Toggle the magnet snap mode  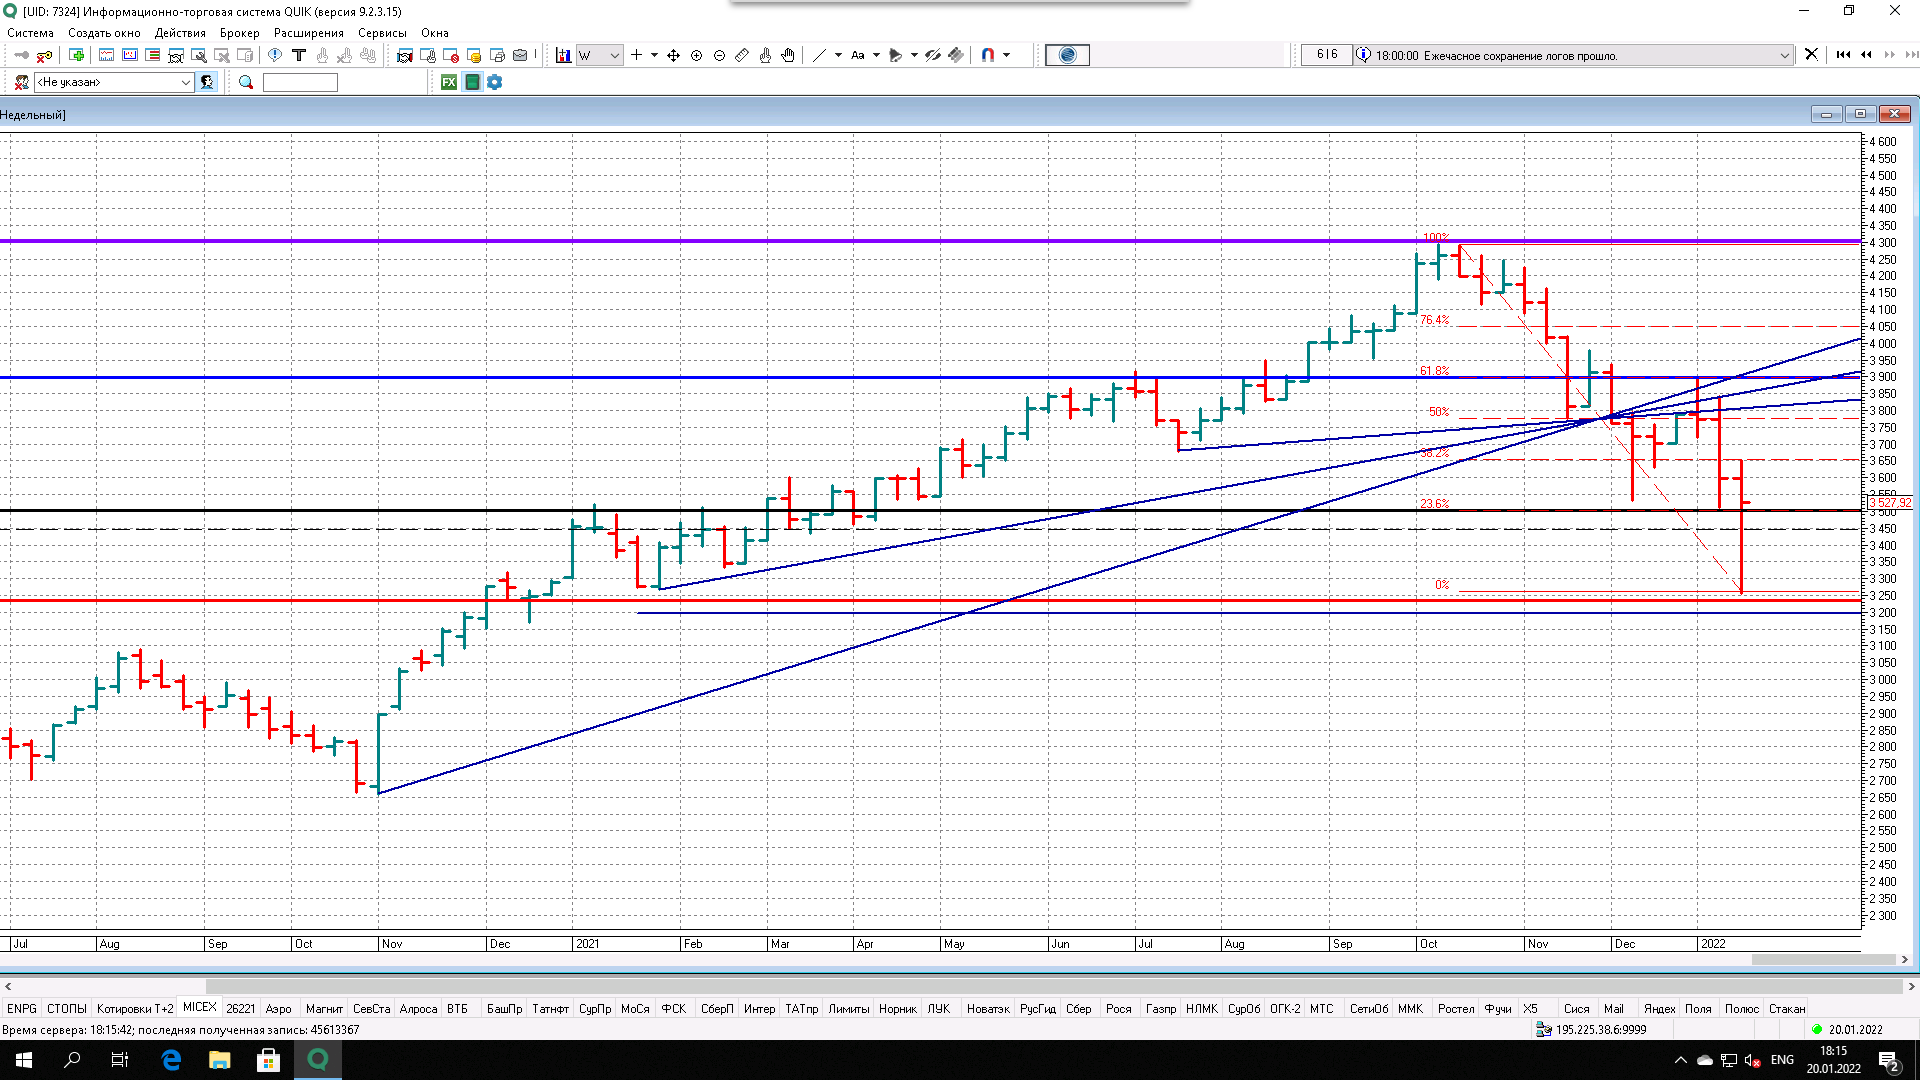(x=988, y=56)
